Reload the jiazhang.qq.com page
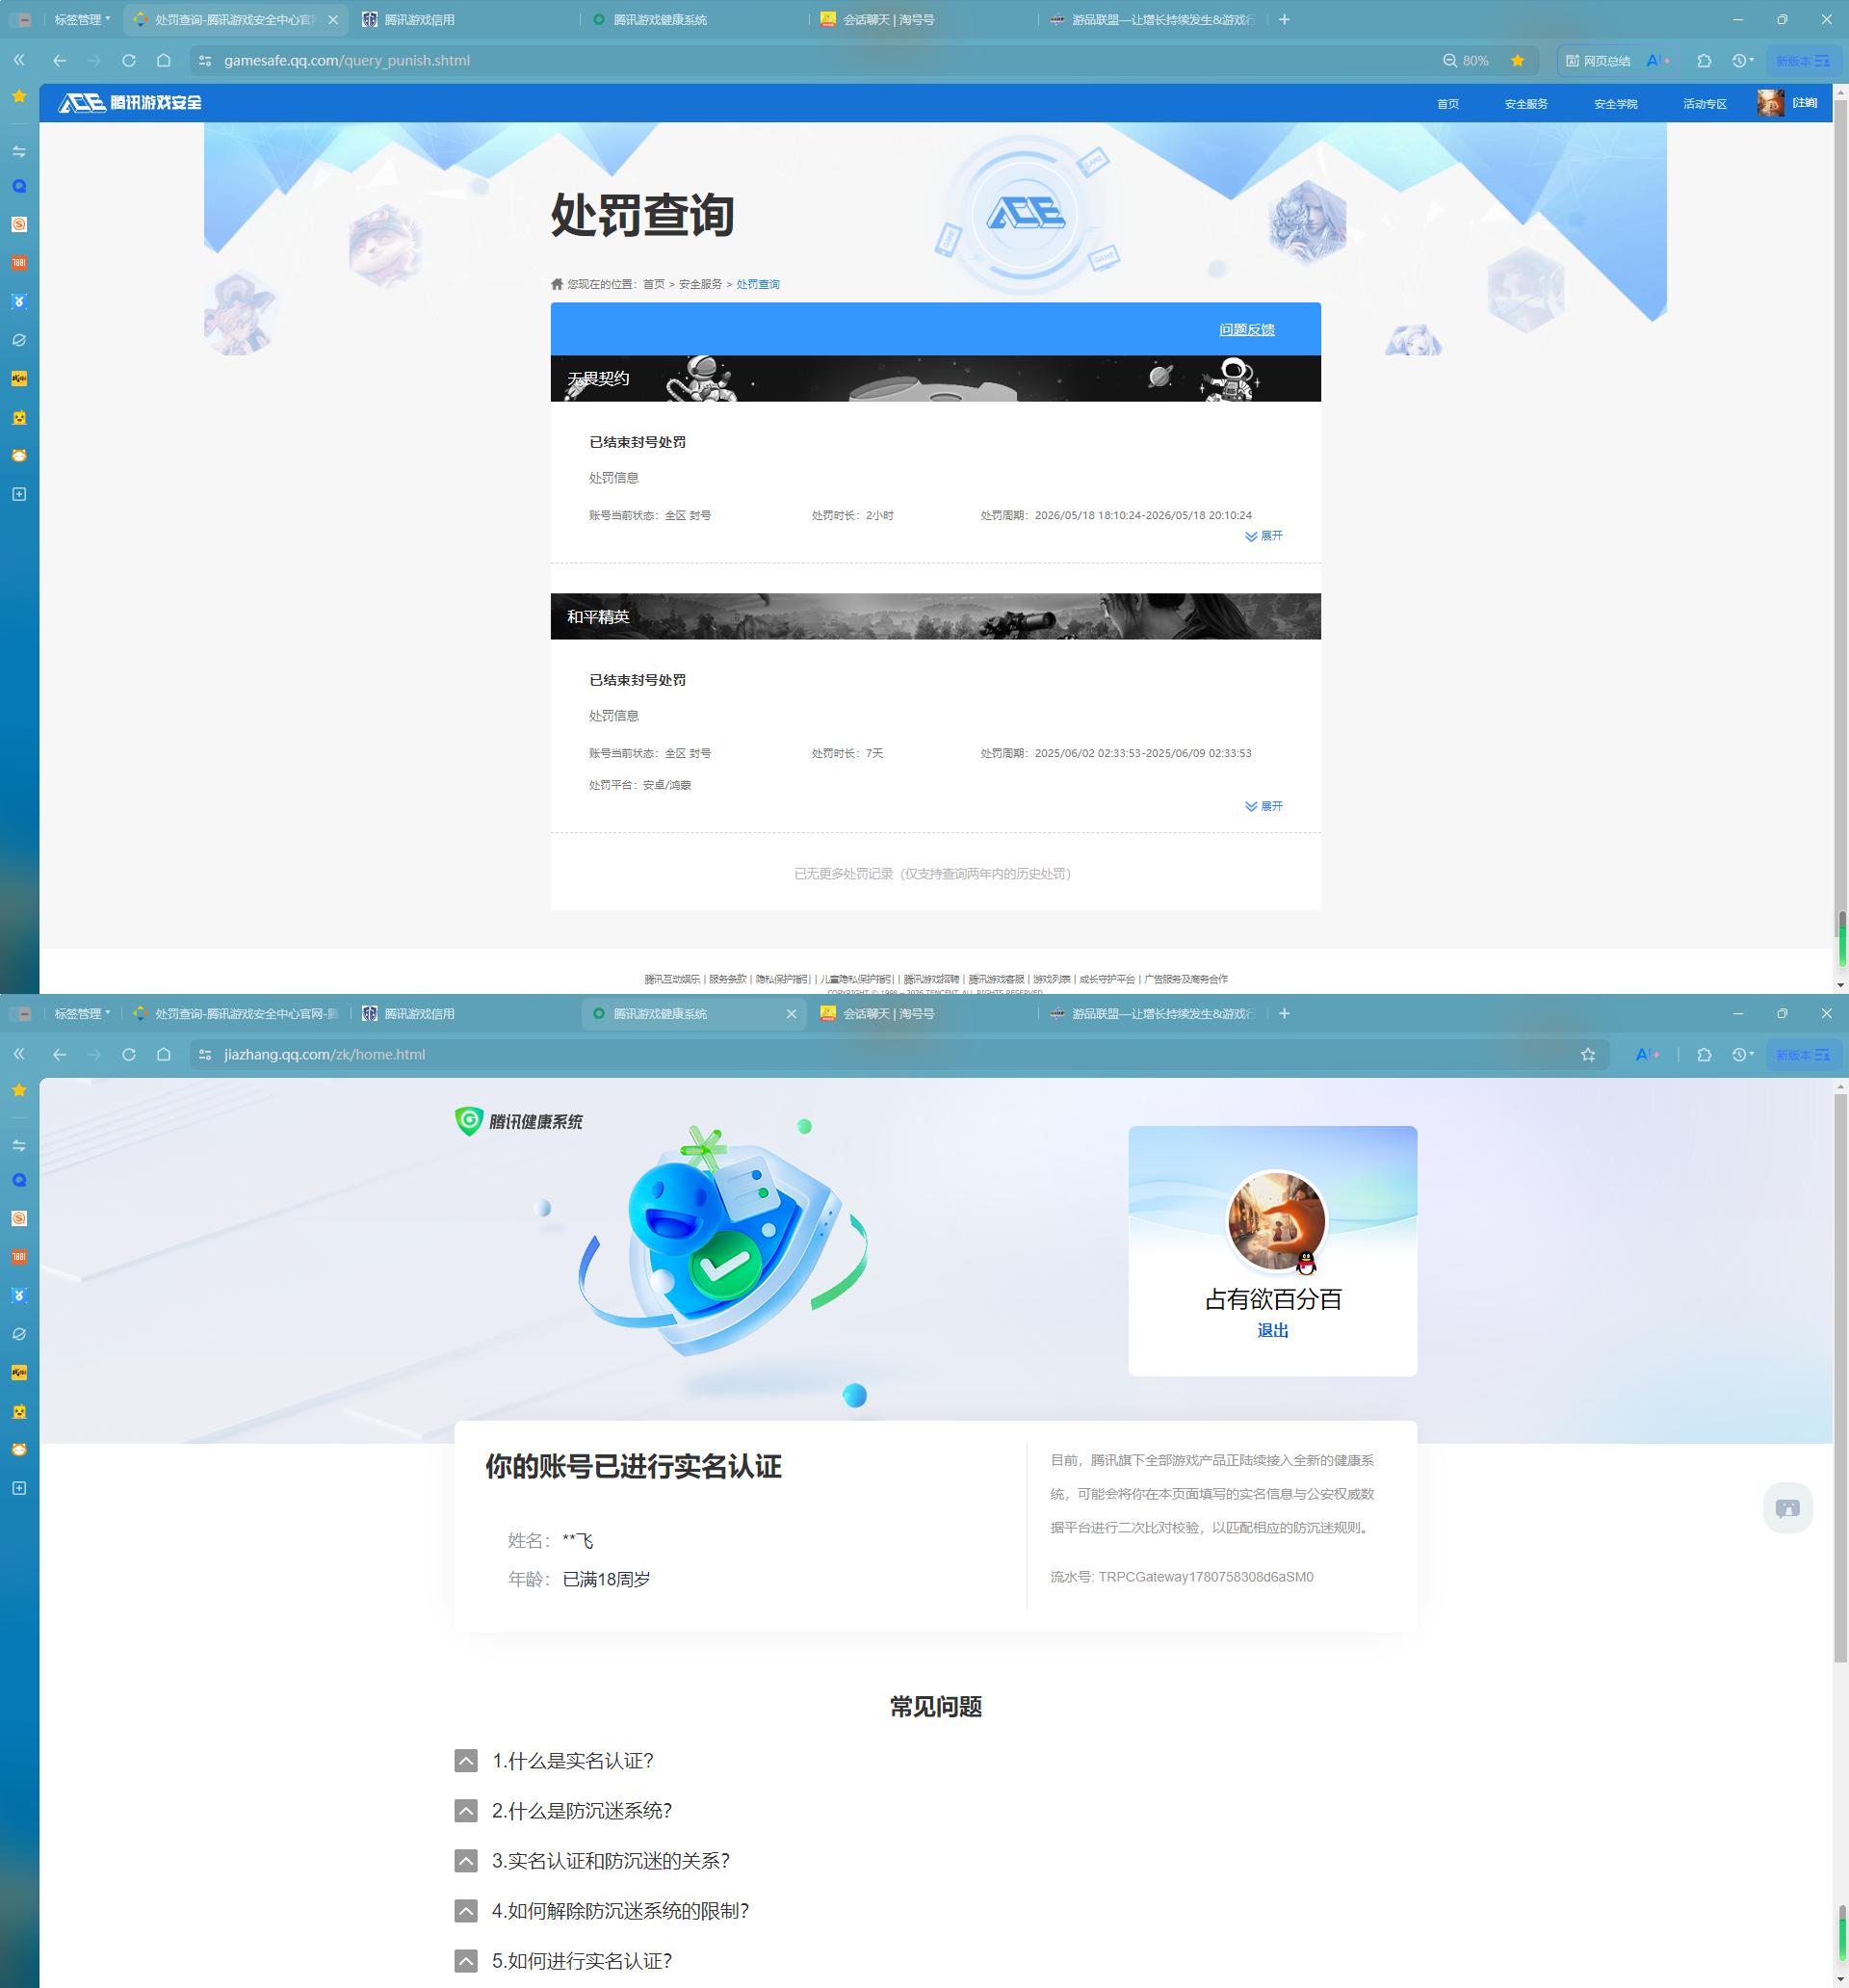The height and width of the screenshot is (1988, 1849). pos(129,1055)
